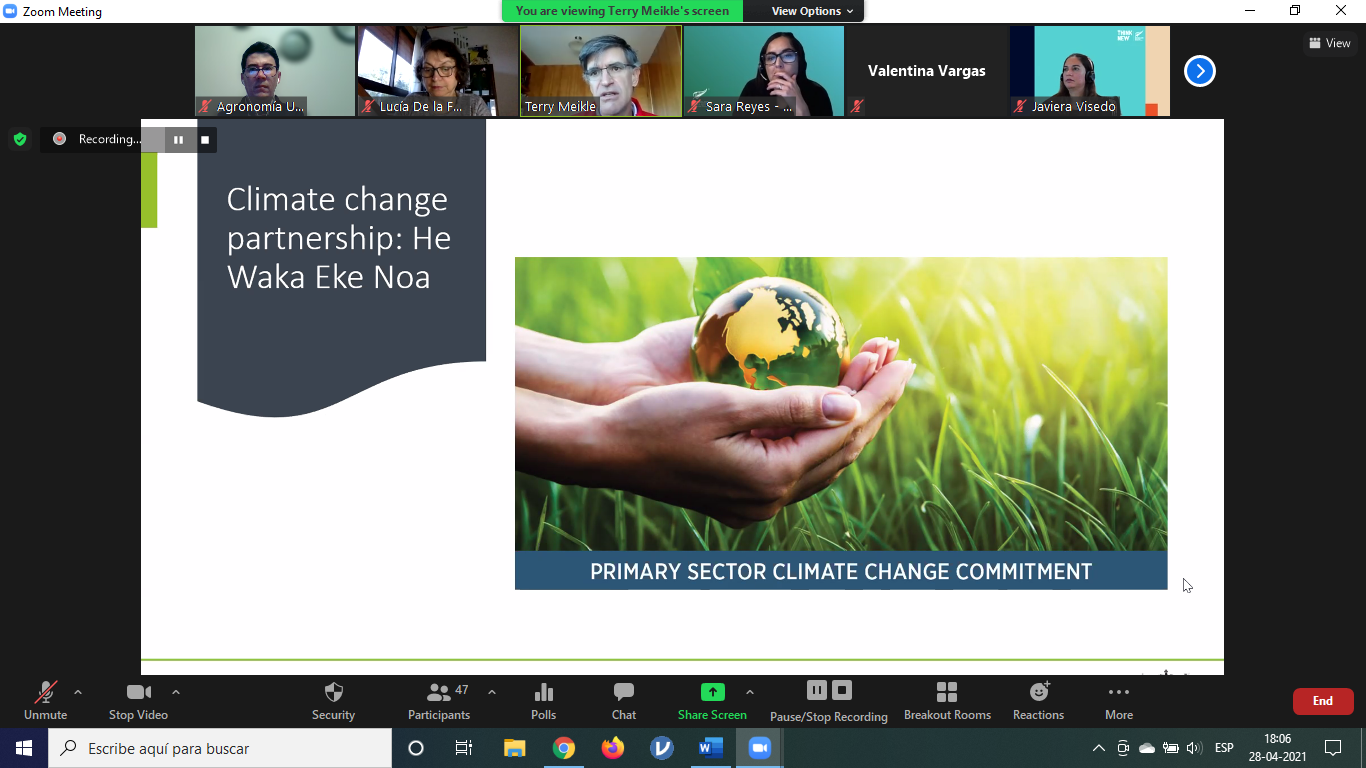1366x768 pixels.
Task: Open the View Options dropdown
Action: 812,11
